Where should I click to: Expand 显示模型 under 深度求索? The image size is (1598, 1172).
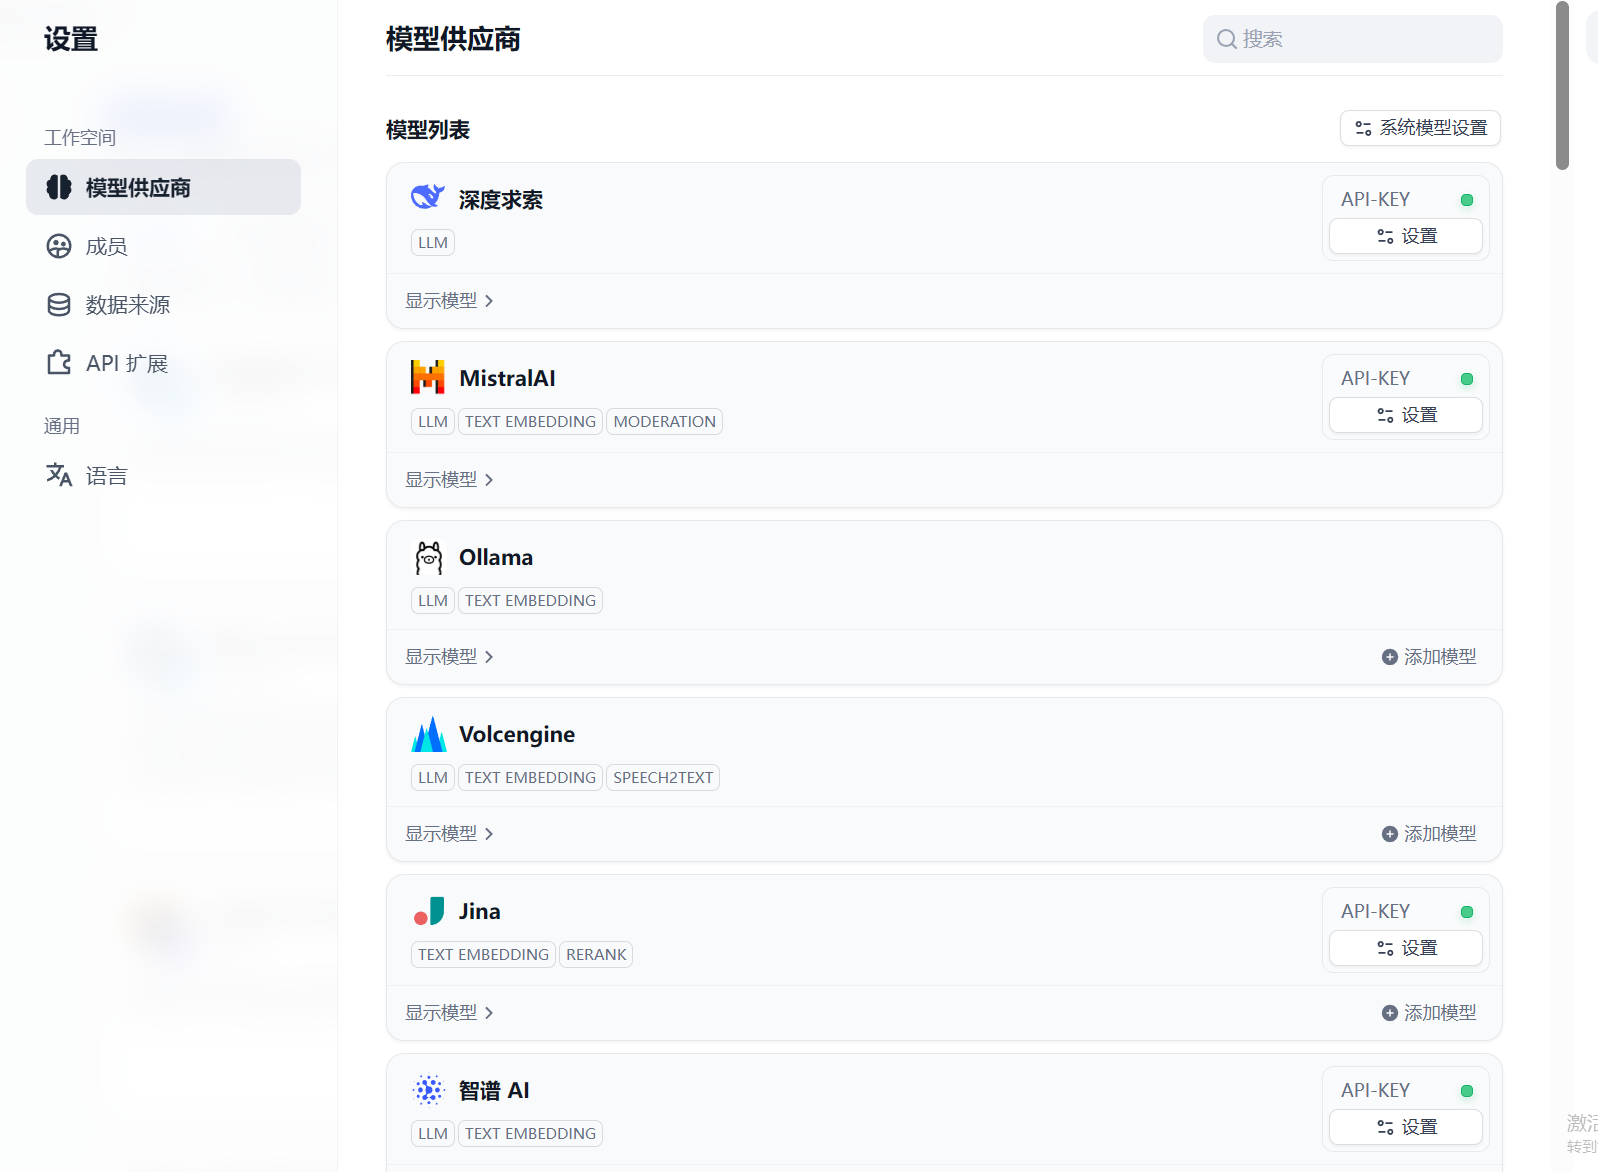coord(449,301)
